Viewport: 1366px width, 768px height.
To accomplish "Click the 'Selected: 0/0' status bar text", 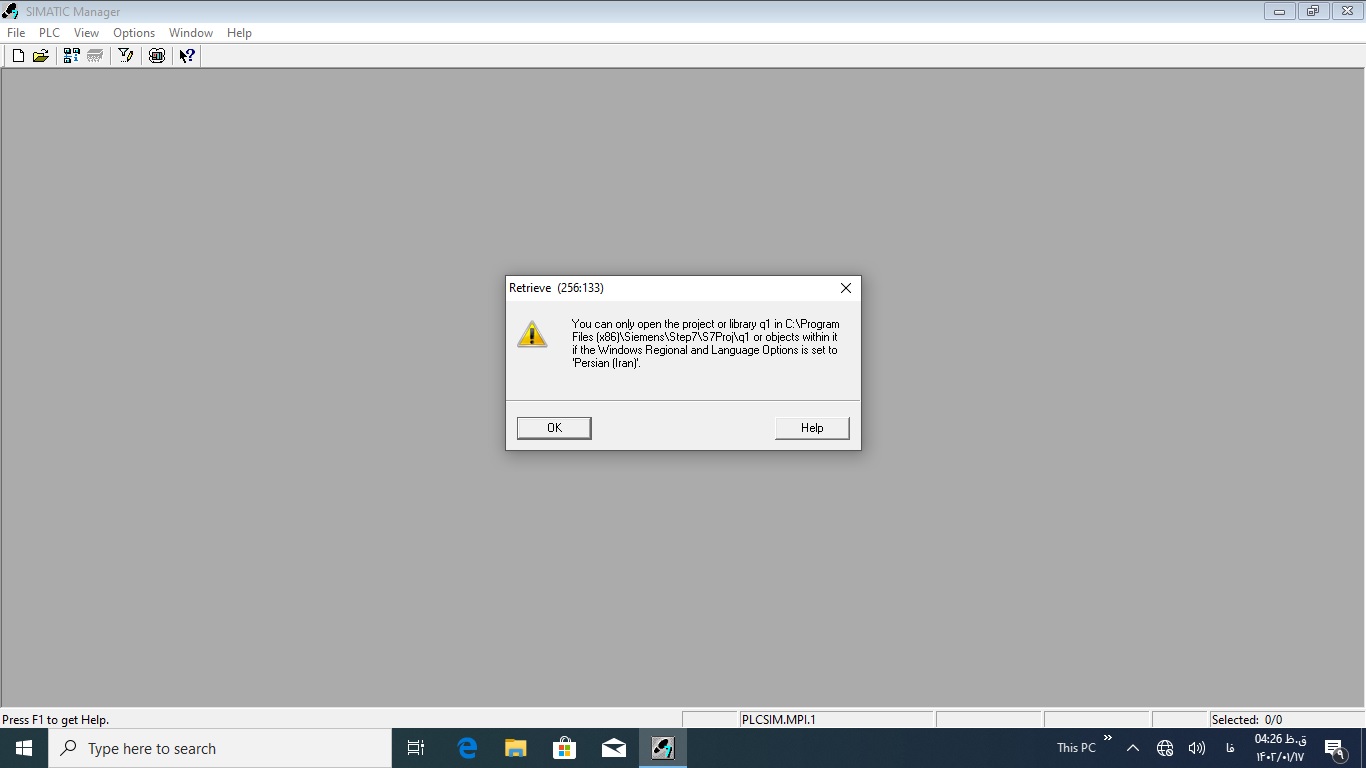I will 1246,720.
